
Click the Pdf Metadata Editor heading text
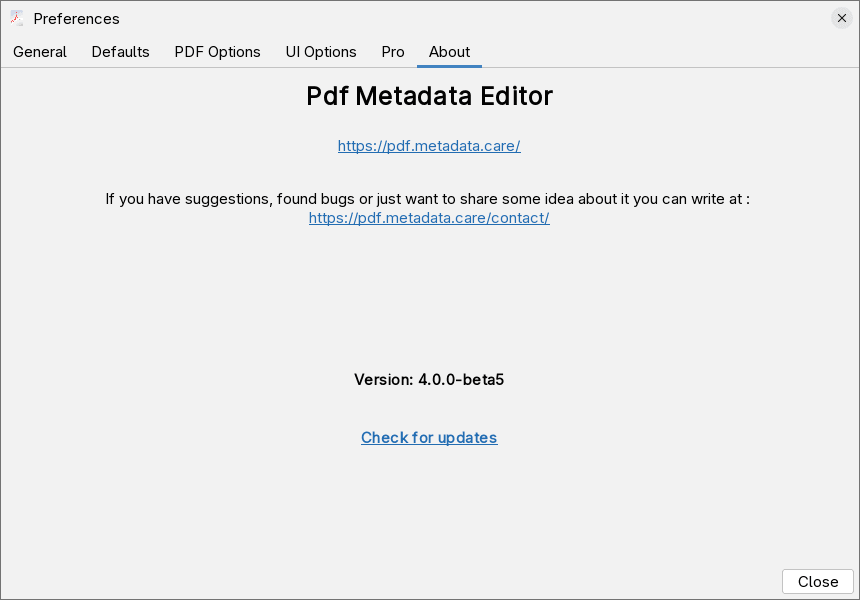[x=429, y=97]
